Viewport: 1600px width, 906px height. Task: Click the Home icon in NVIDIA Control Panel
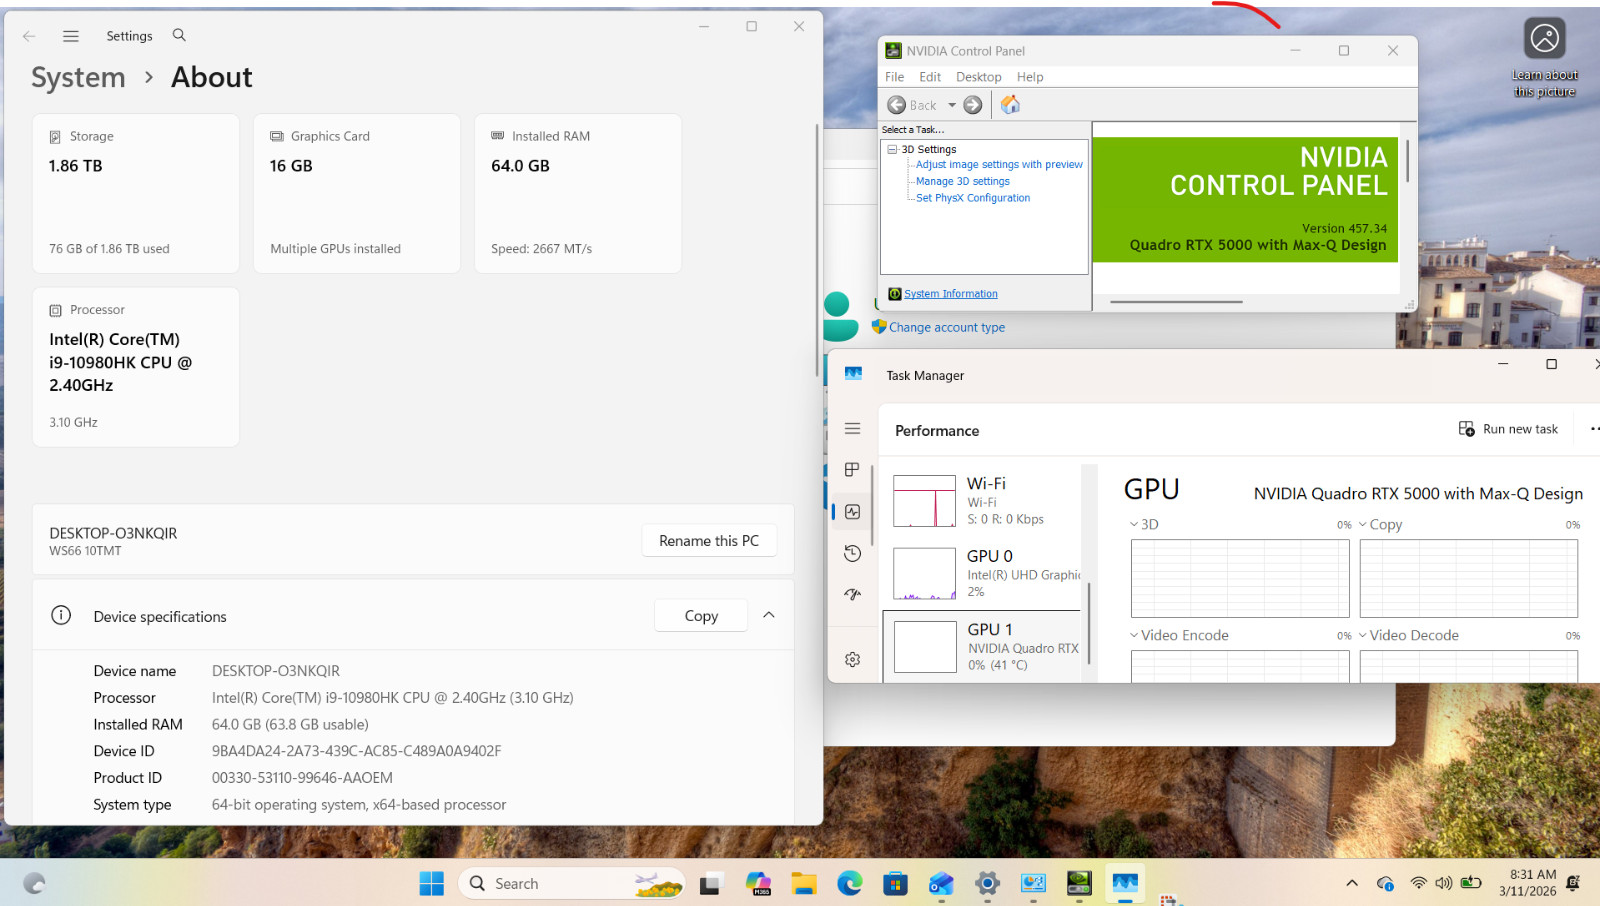(1010, 105)
